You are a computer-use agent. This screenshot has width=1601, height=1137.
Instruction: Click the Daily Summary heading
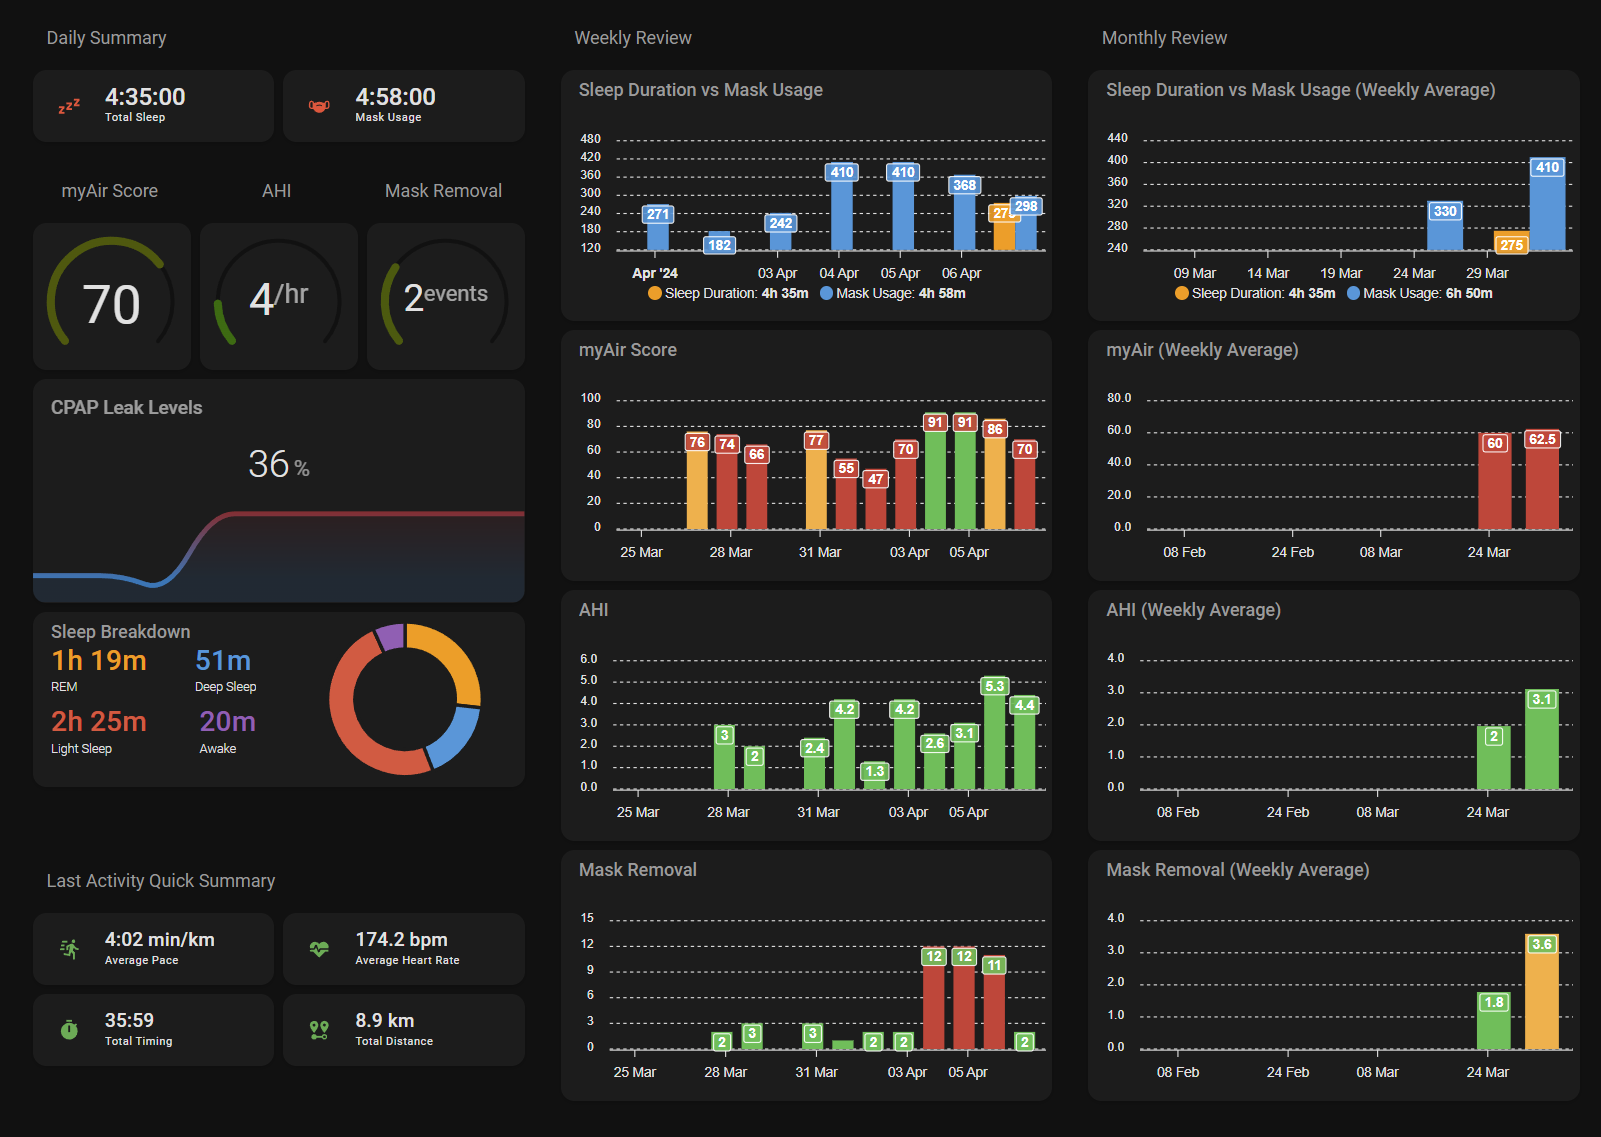[x=106, y=38]
